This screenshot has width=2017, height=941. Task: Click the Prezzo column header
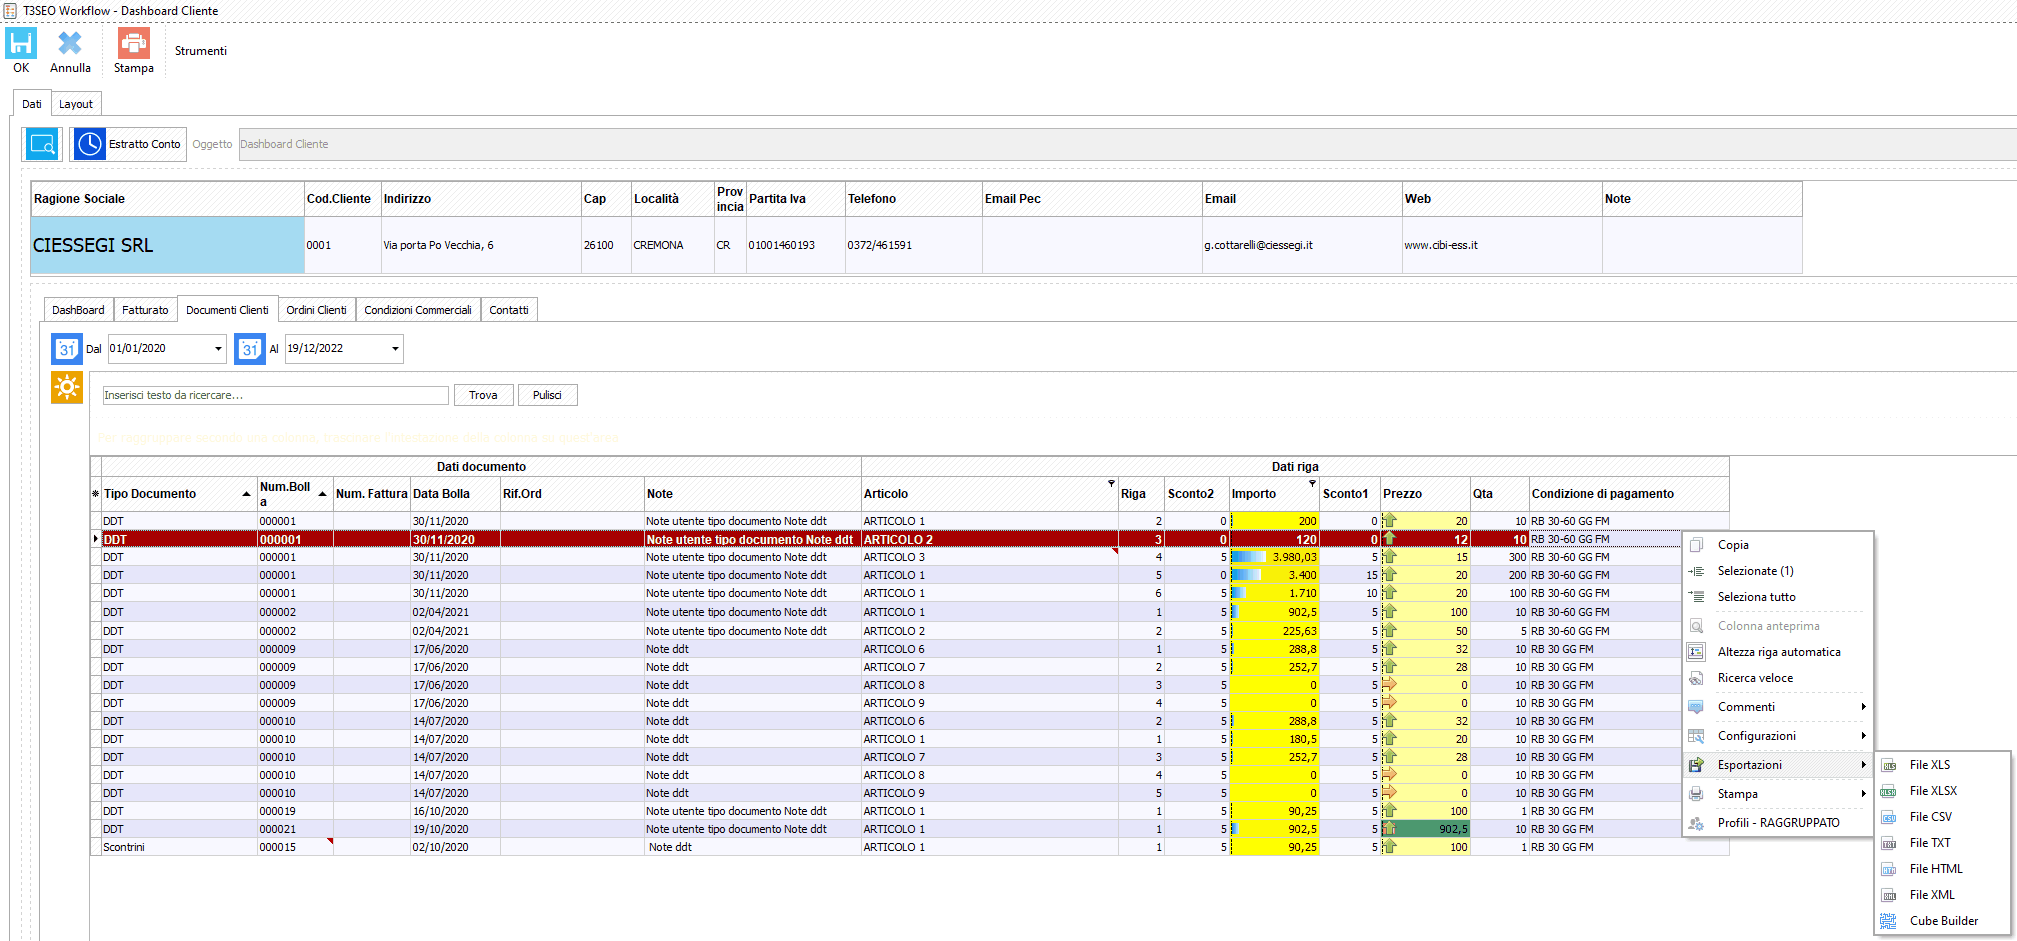[x=1425, y=494]
